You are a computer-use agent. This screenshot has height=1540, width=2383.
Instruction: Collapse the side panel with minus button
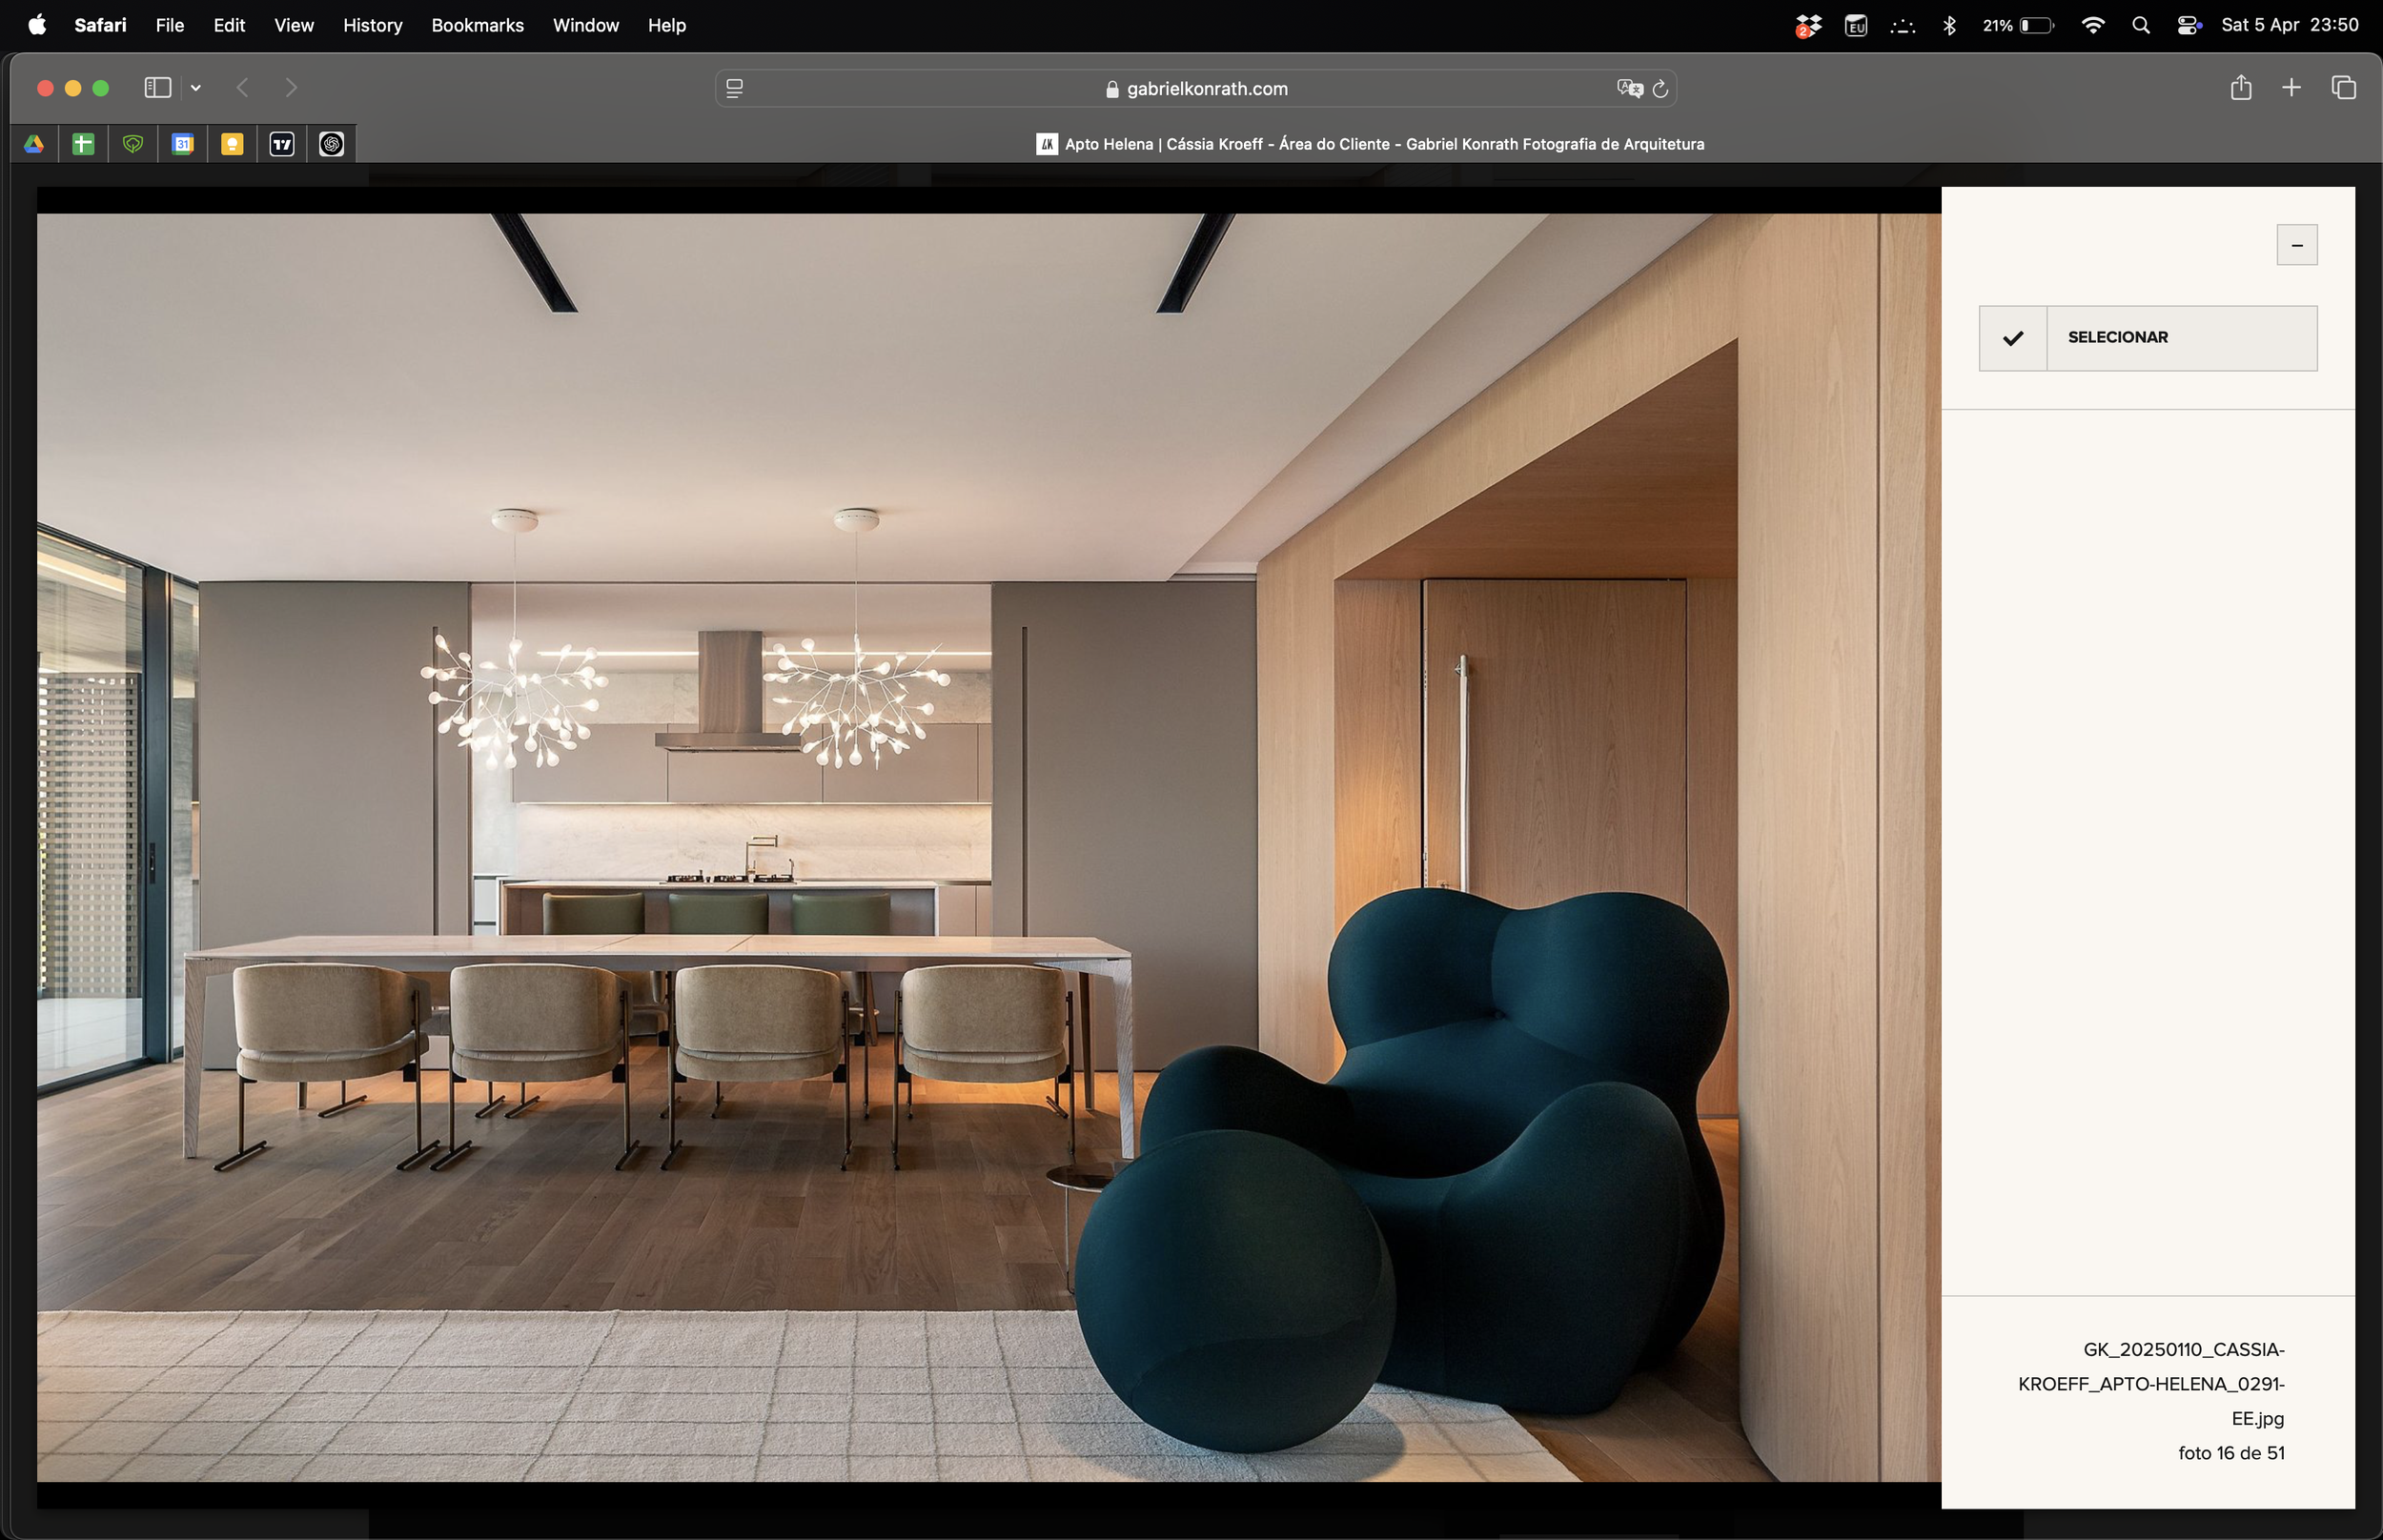pos(2296,245)
